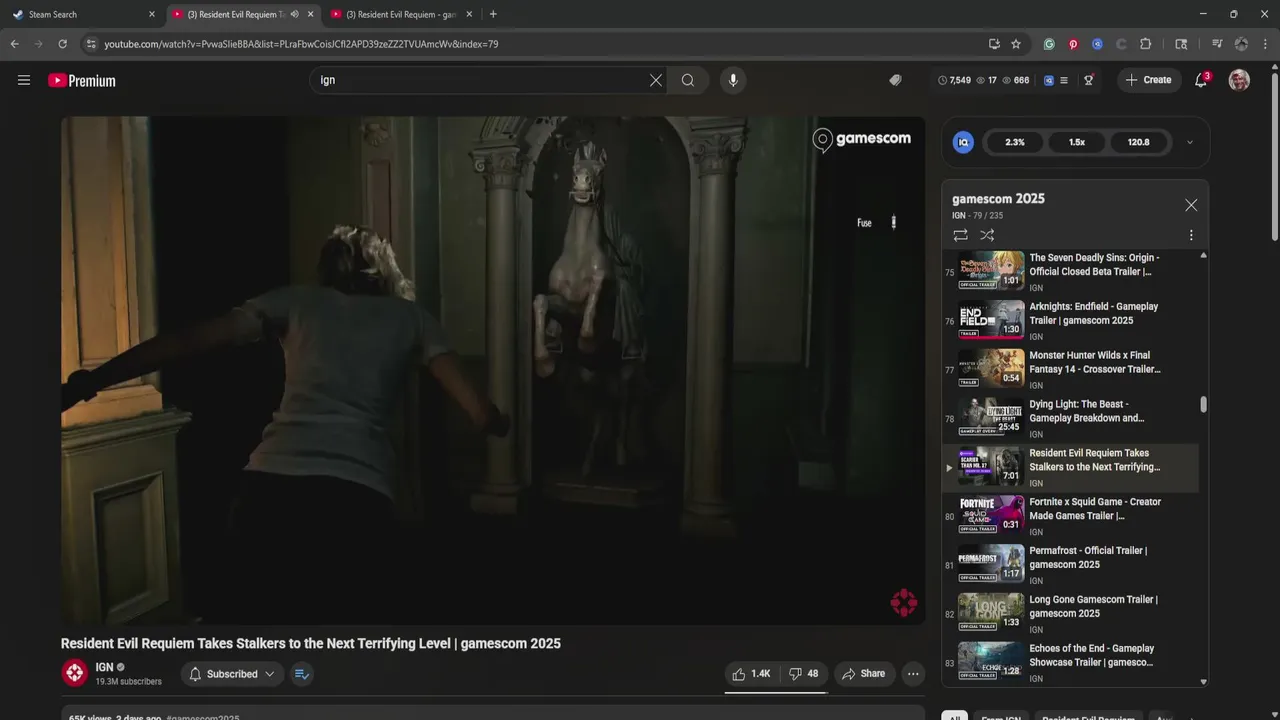Dislike the video showing 48
This screenshot has height=720, width=1280.
(x=803, y=674)
